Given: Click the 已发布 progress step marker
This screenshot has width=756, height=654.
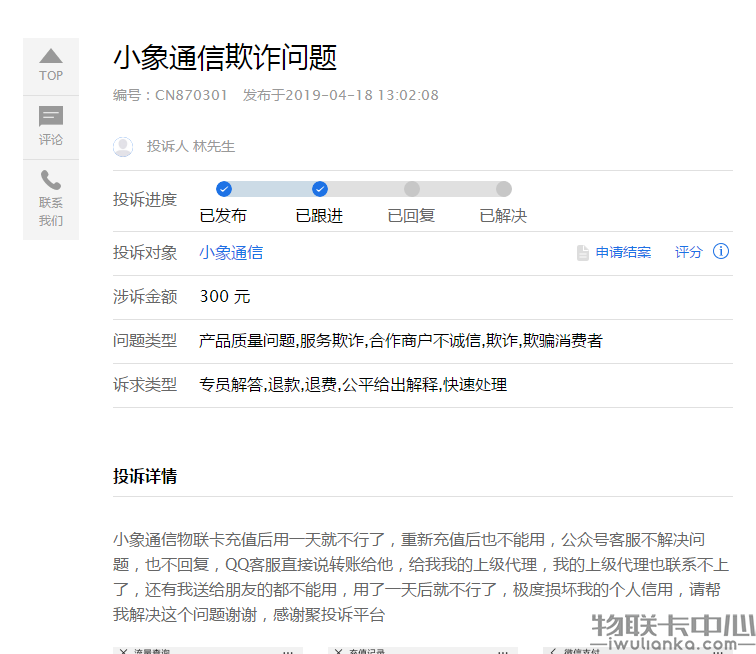Looking at the screenshot, I should pyautogui.click(x=224, y=189).
